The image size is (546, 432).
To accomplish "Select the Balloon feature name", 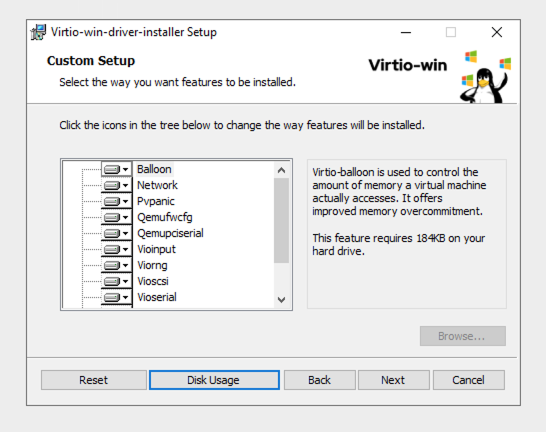I will [154, 169].
